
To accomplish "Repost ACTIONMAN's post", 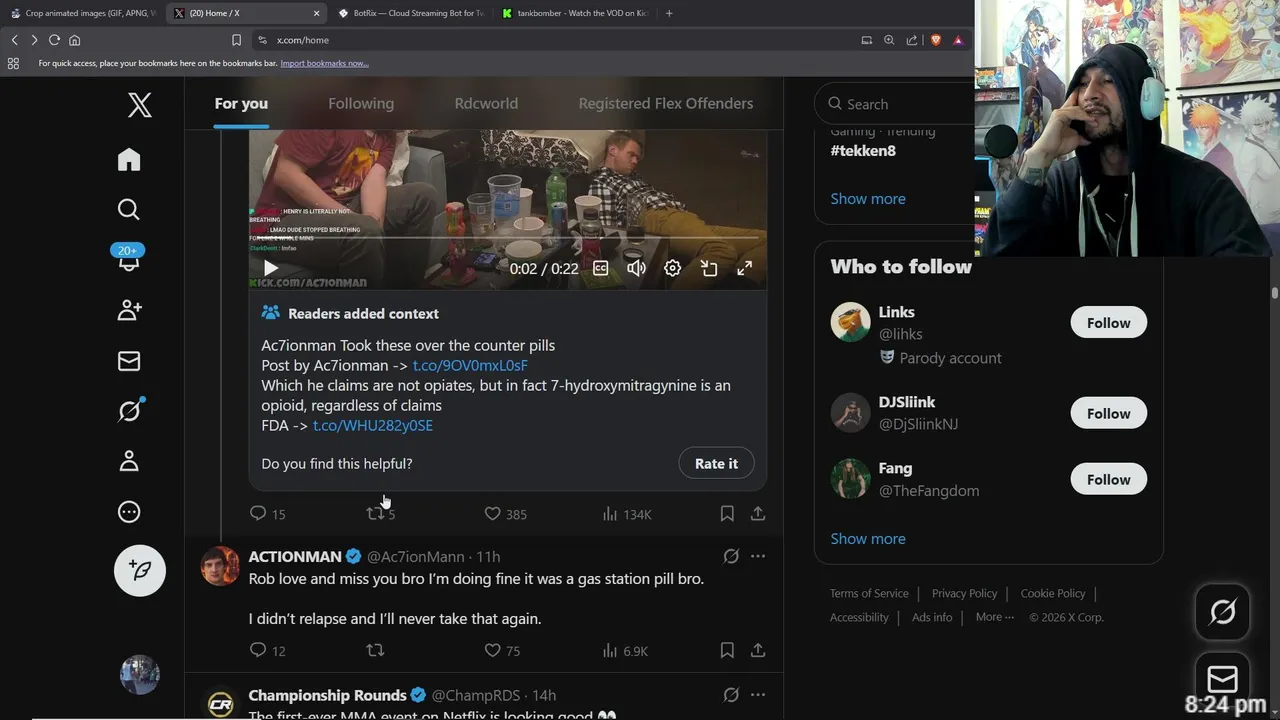I will click(x=375, y=651).
